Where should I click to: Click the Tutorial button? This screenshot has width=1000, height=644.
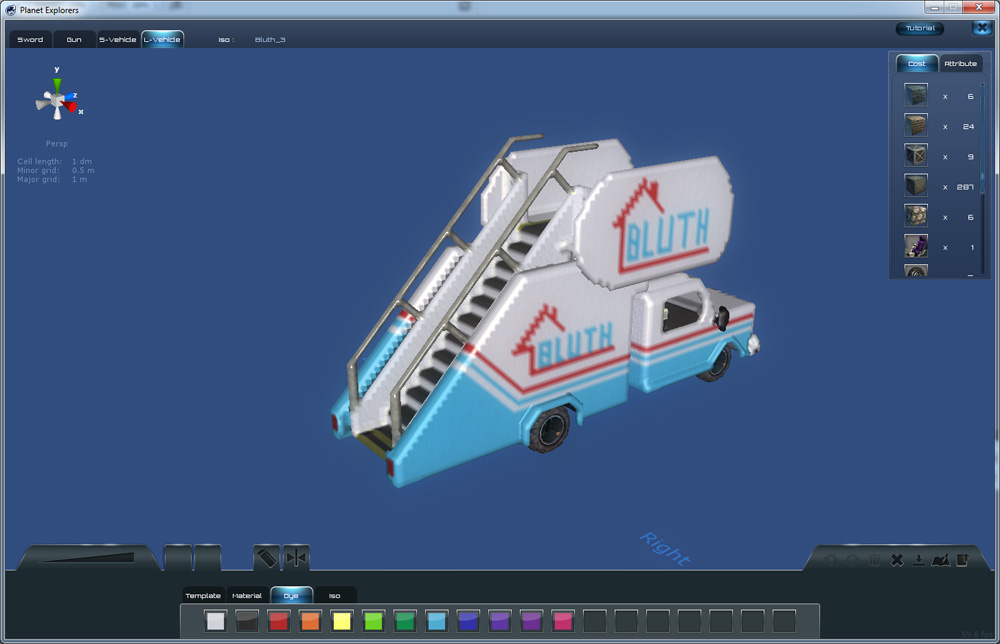(x=919, y=29)
